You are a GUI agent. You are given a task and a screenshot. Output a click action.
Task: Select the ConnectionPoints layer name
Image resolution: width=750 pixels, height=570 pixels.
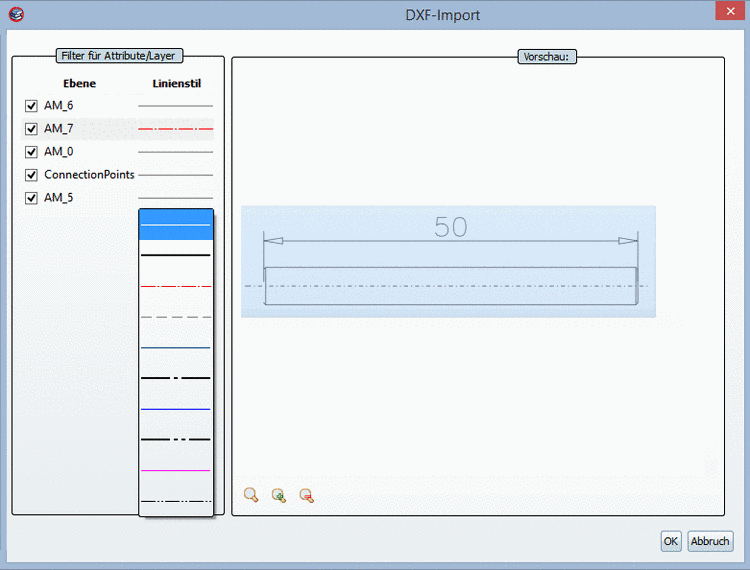coord(89,175)
